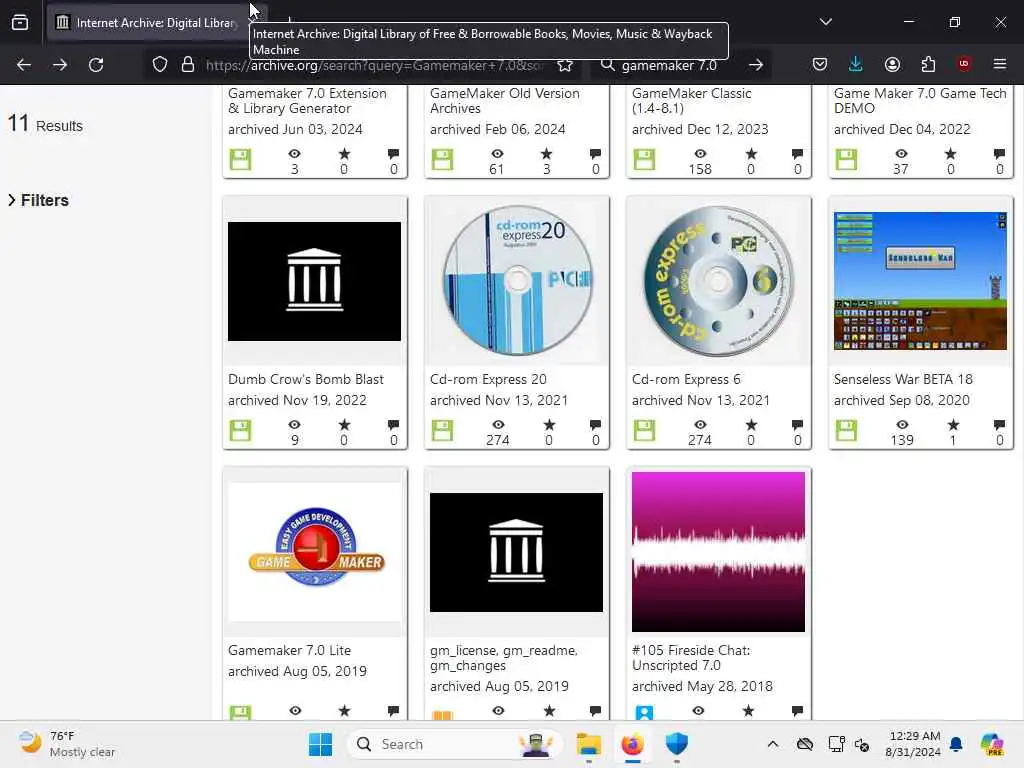Open the Firefox View tab overview icon
Screen dimensions: 1024x768
point(20,22)
